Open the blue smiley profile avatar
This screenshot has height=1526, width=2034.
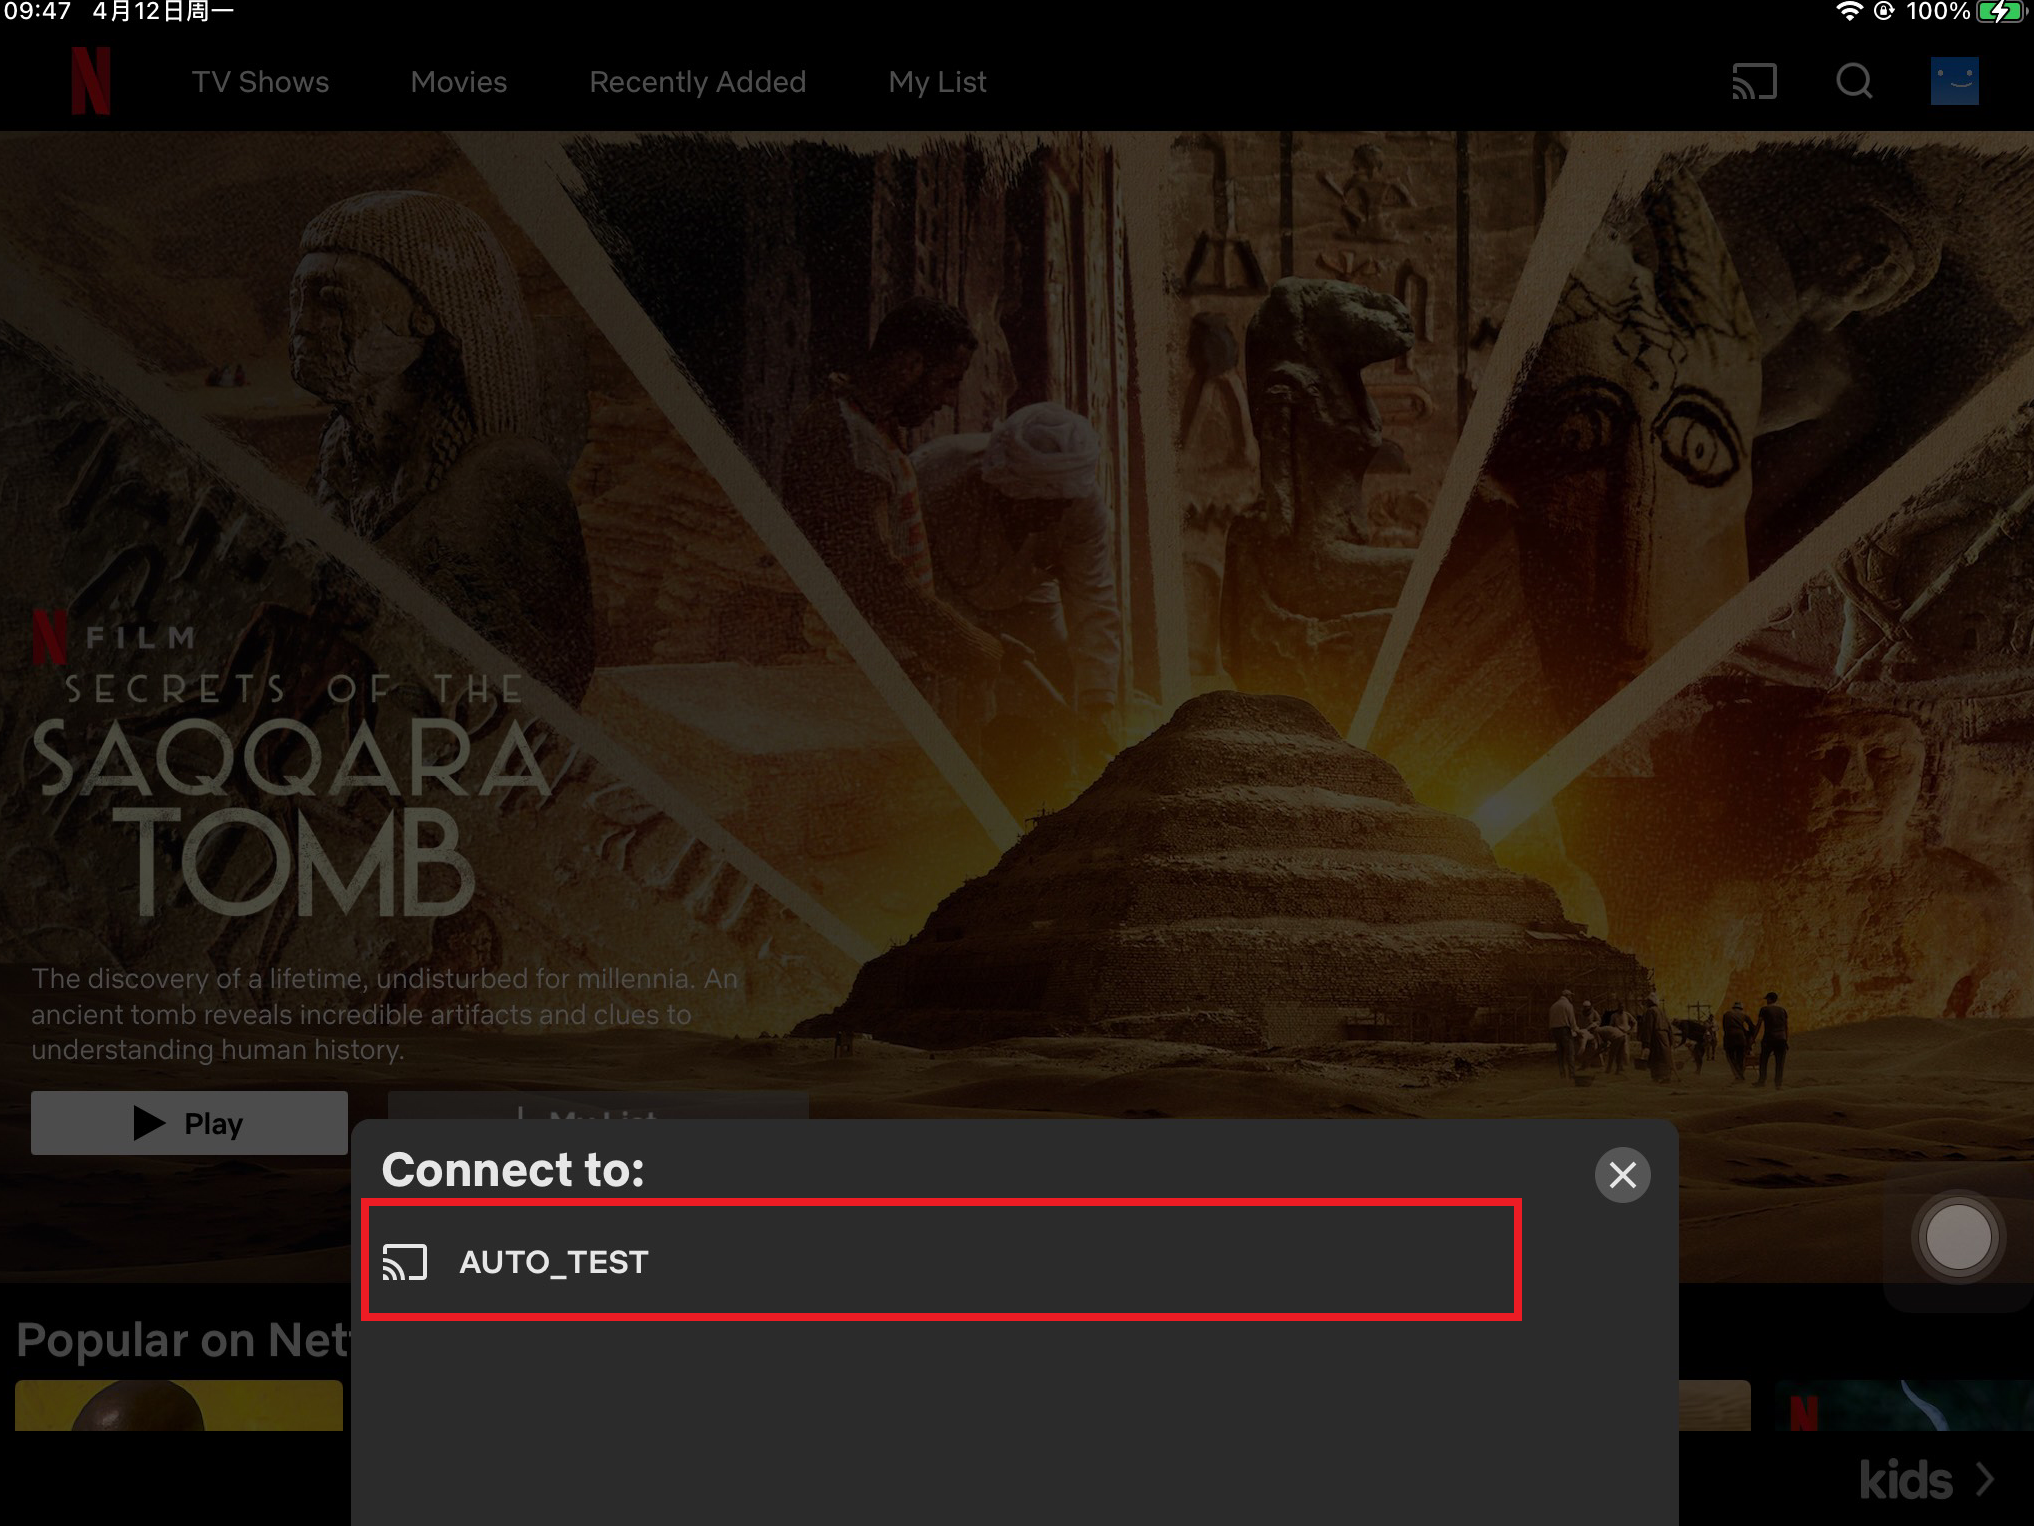pos(1954,81)
